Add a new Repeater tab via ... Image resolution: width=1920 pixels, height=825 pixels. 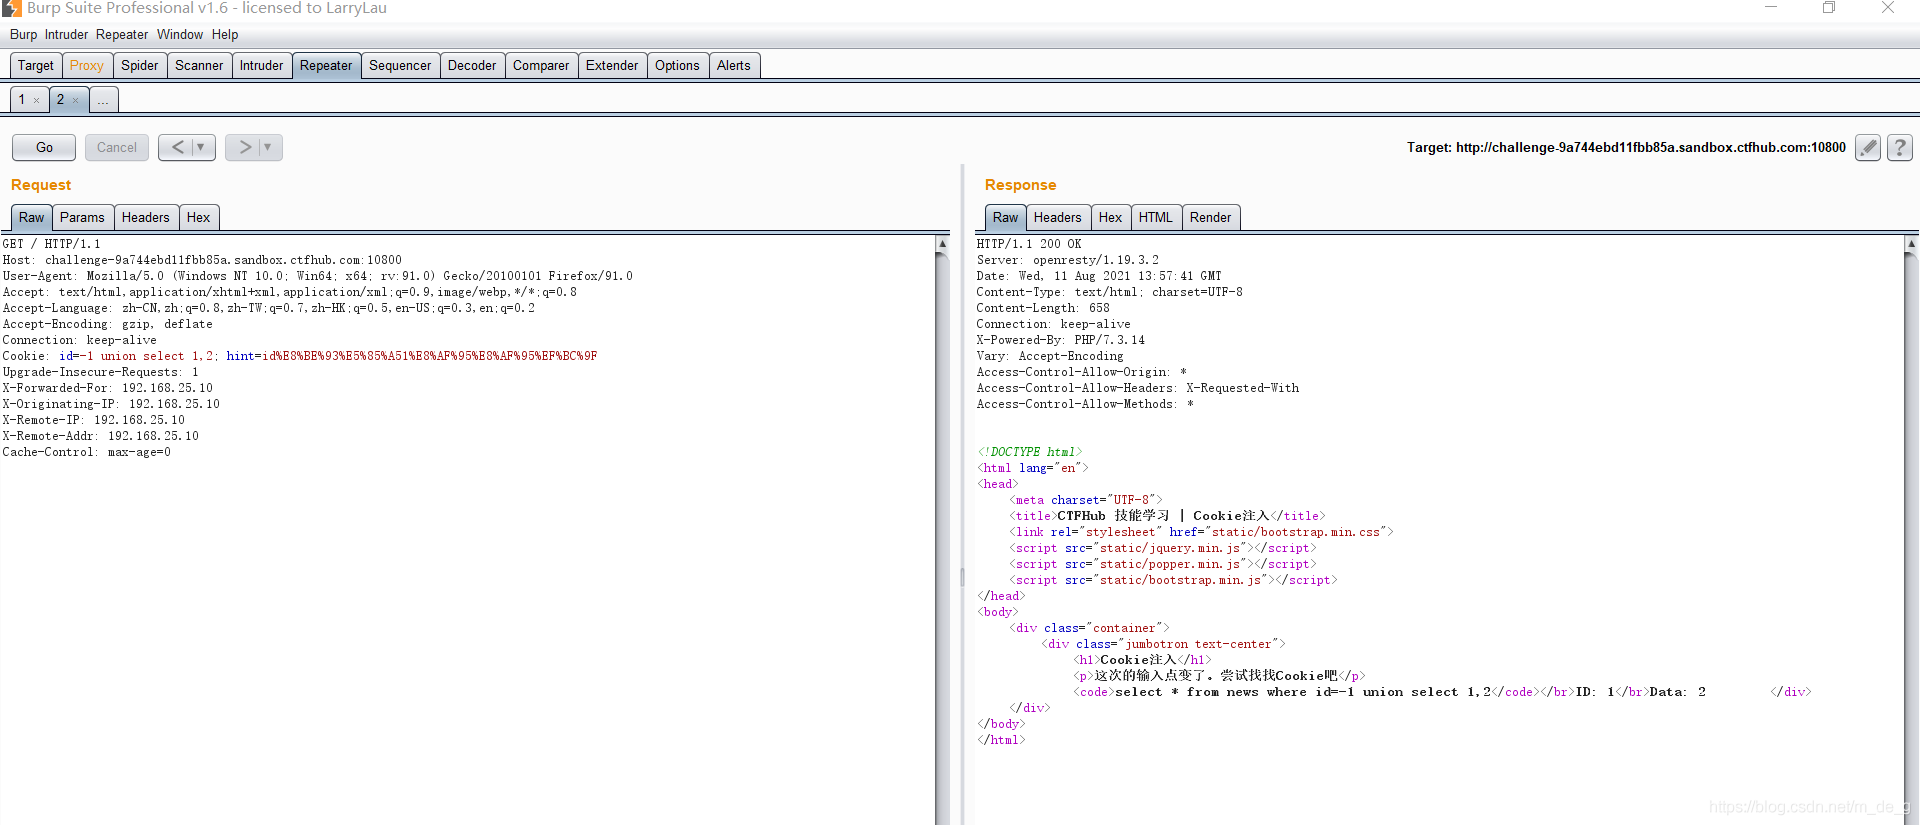click(103, 100)
